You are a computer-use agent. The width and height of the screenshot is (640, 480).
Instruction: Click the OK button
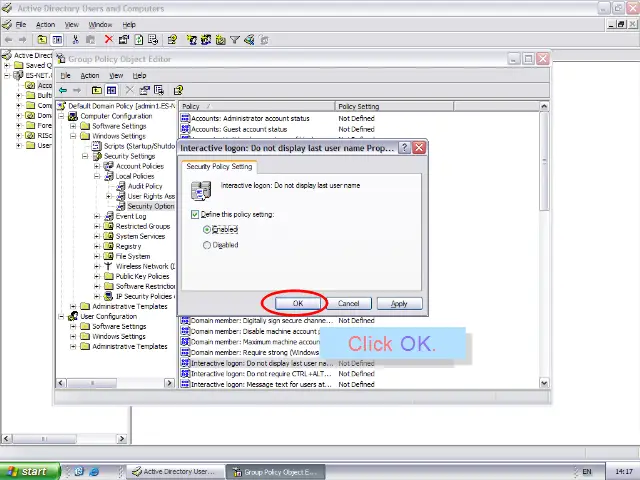[x=298, y=303]
